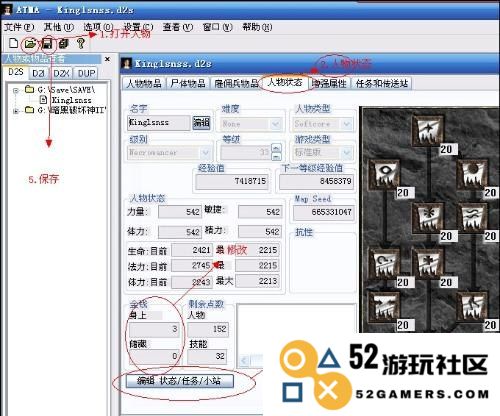Save the character using the floppy disk icon

pyautogui.click(x=47, y=44)
